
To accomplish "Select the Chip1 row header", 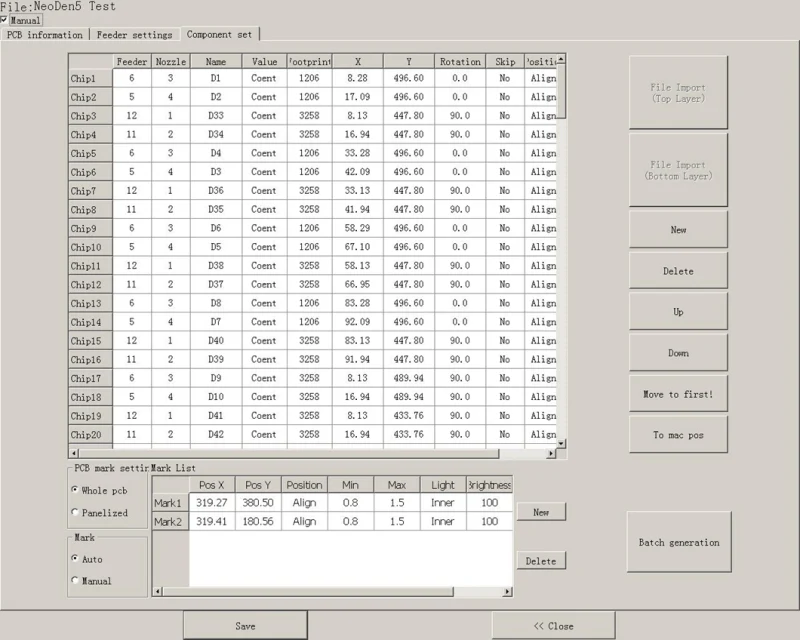I will 90,79.
